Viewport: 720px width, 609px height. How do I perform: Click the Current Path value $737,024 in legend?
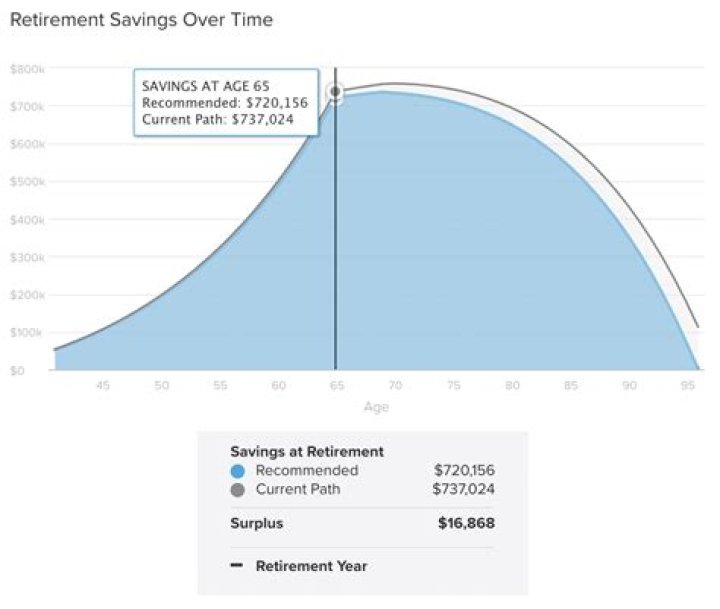point(464,489)
